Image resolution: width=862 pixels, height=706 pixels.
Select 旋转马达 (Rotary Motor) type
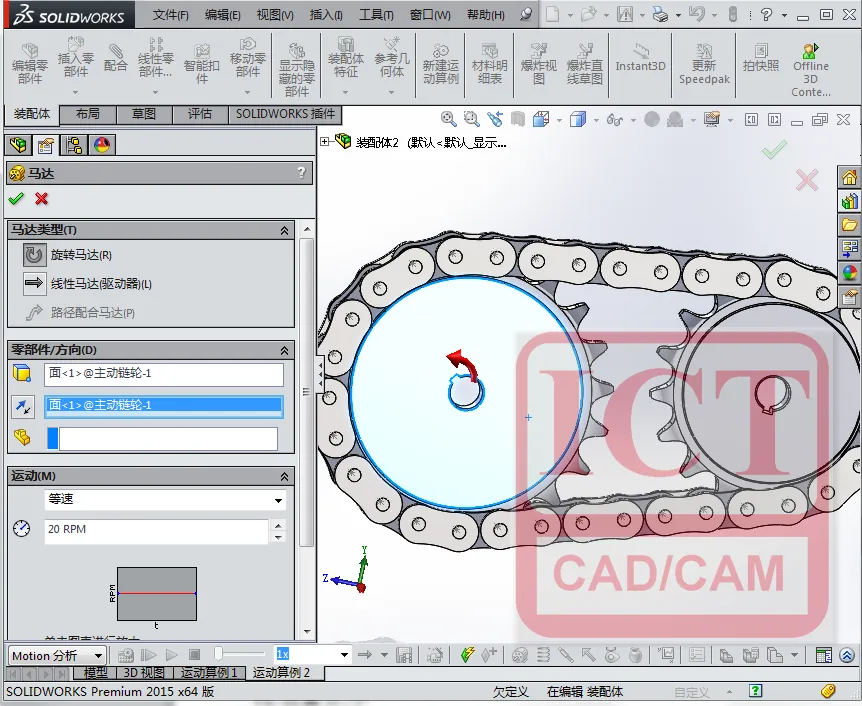pyautogui.click(x=34, y=255)
